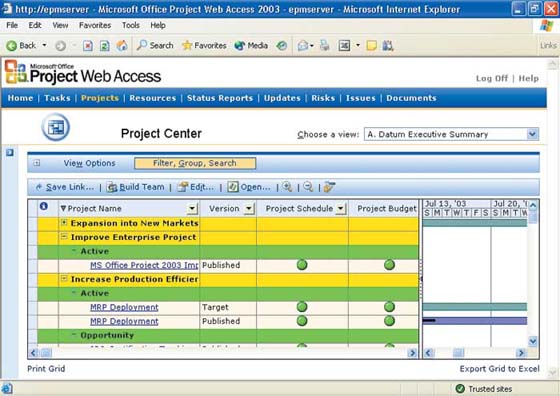560x396 pixels.
Task: Click the Gantt horizontal scrollbar left arrow
Action: [429, 353]
